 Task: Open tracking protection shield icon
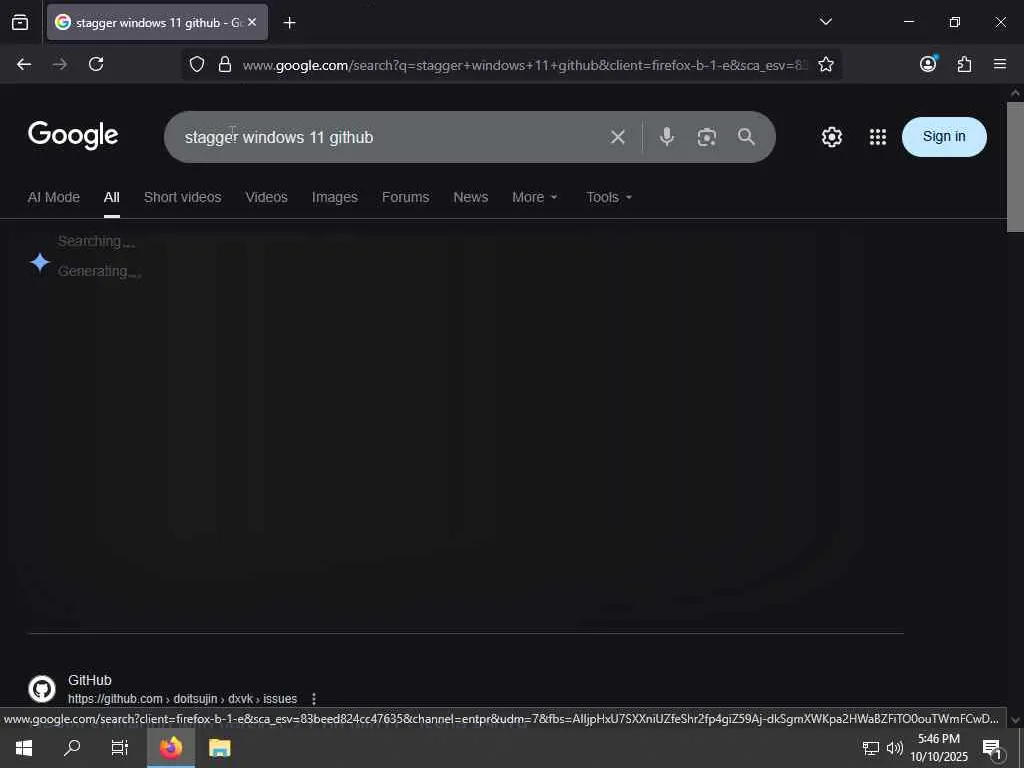coord(197,64)
